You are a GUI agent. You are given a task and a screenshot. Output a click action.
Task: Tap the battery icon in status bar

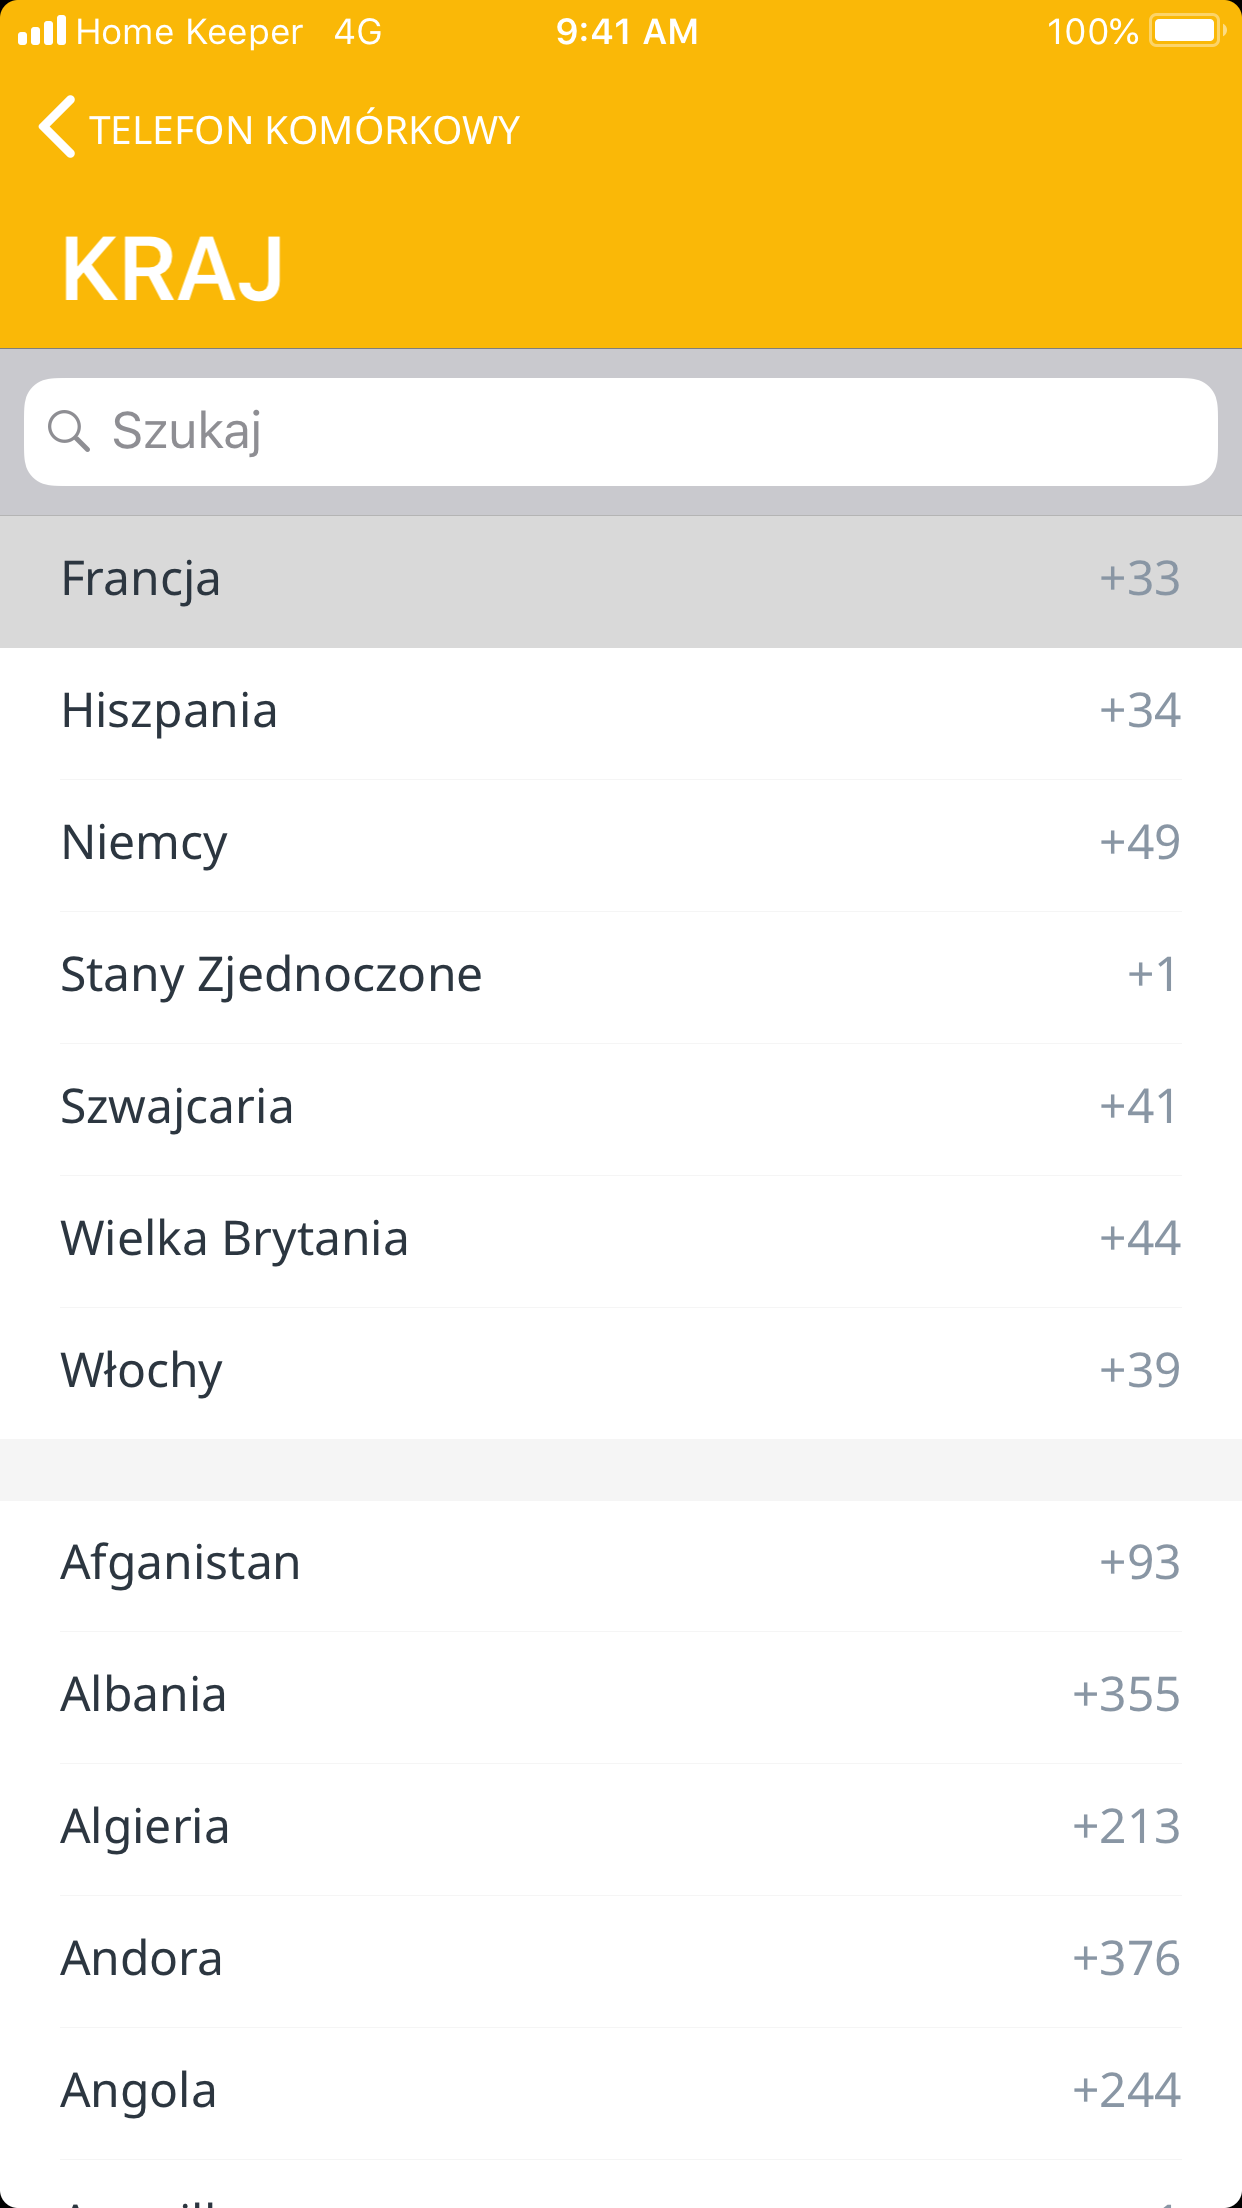[x=1187, y=31]
